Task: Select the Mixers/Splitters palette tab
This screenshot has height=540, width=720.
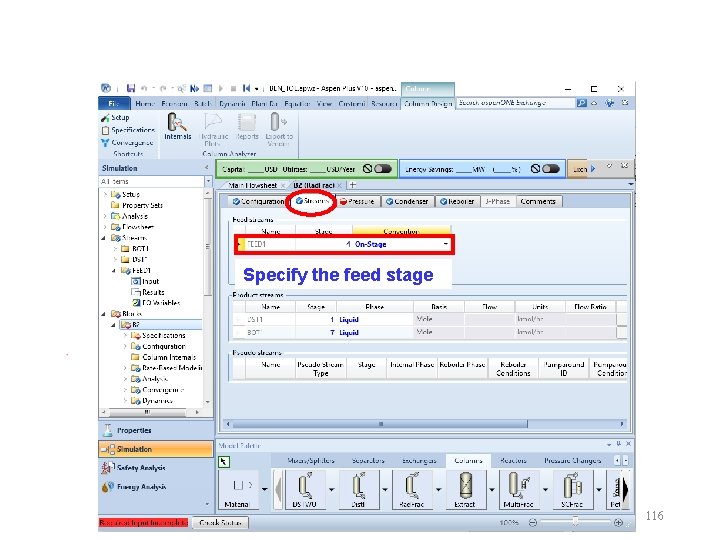Action: (x=311, y=460)
